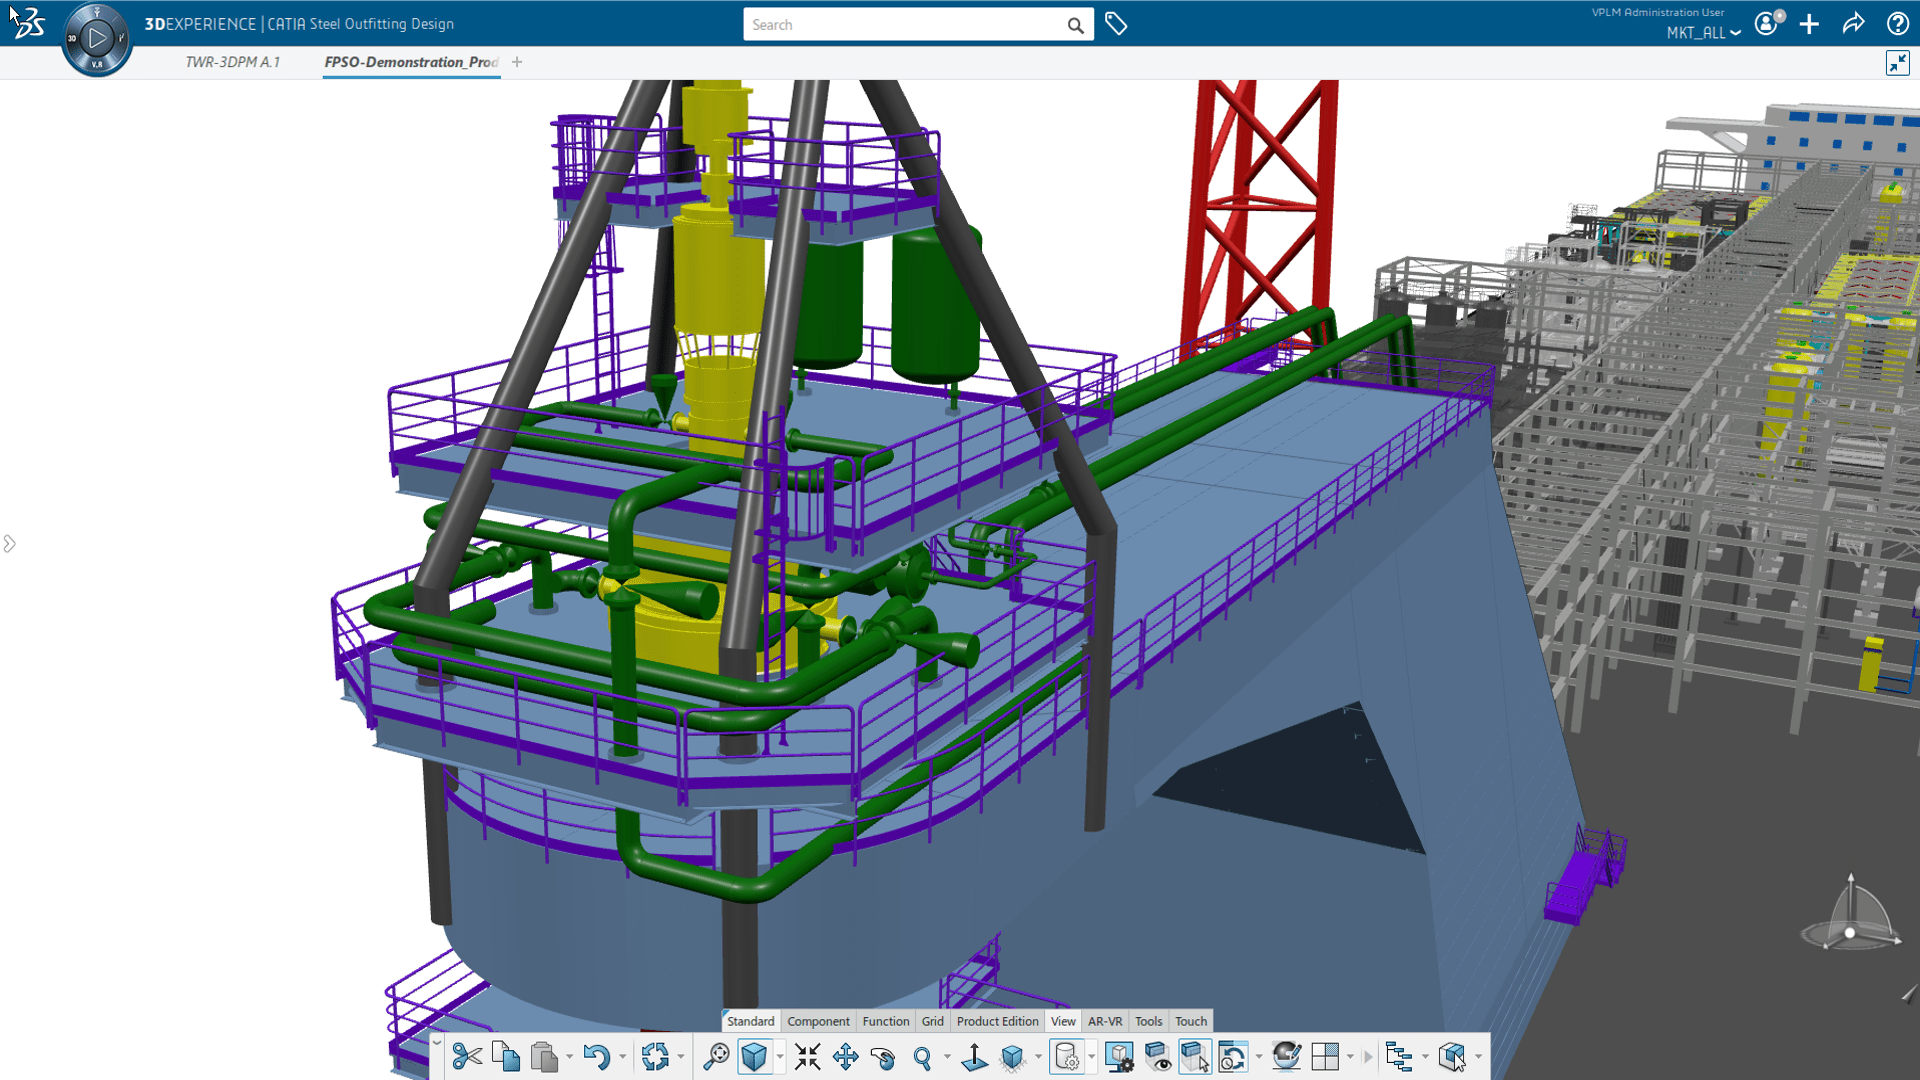Expand the left side panel chevron
Image resolution: width=1920 pixels, height=1080 pixels.
[9, 544]
